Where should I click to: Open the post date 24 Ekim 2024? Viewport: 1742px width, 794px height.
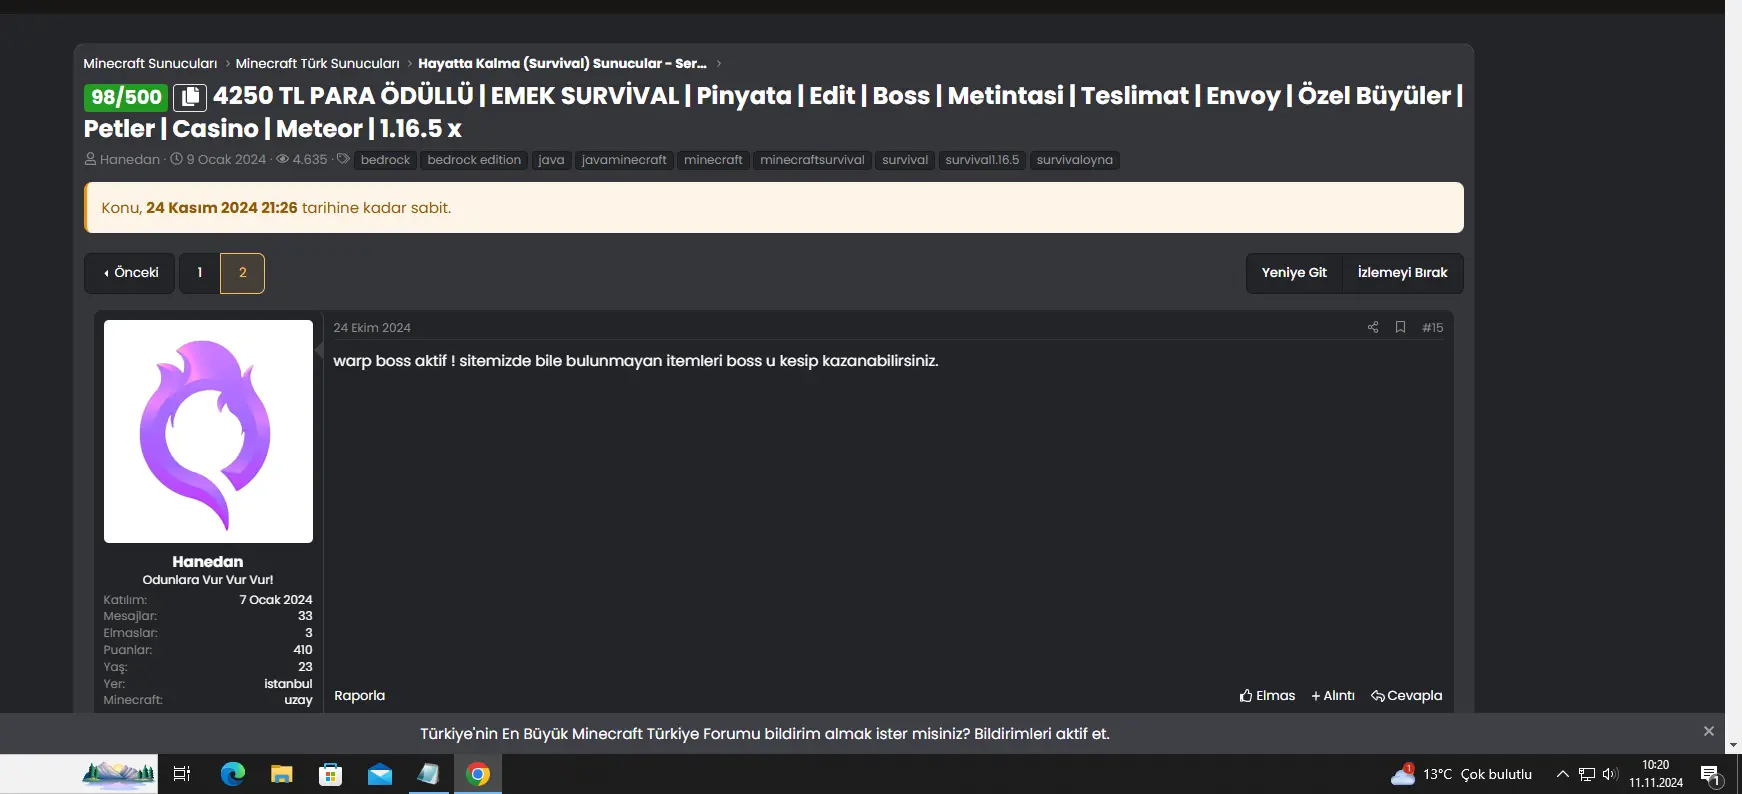pyautogui.click(x=372, y=328)
